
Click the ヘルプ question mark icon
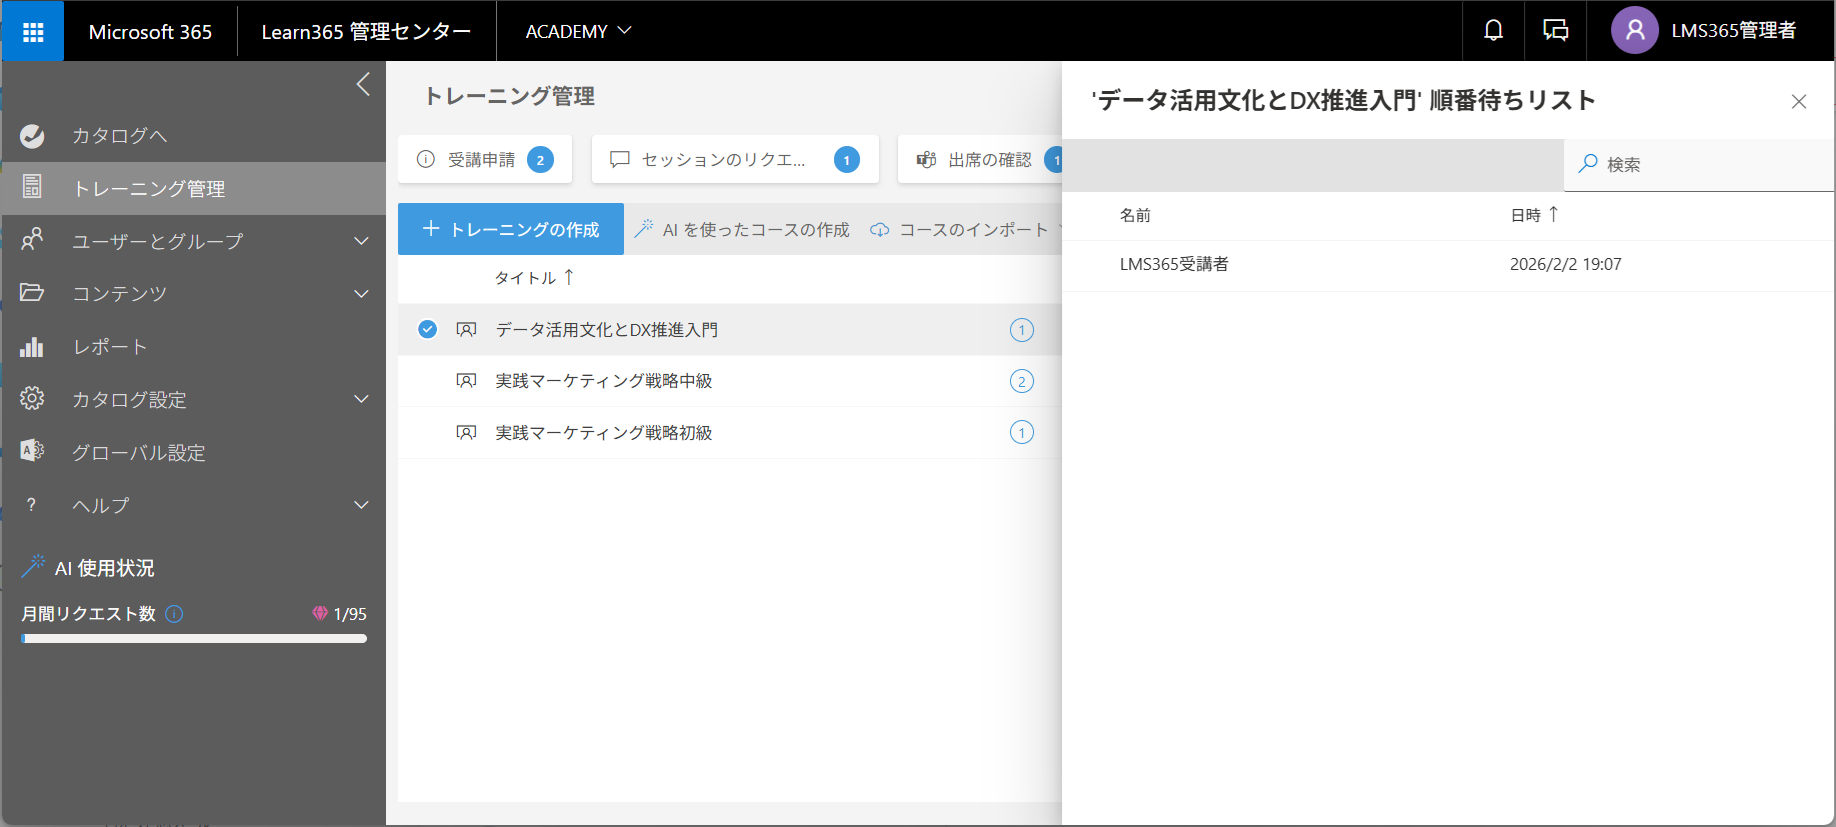(32, 505)
